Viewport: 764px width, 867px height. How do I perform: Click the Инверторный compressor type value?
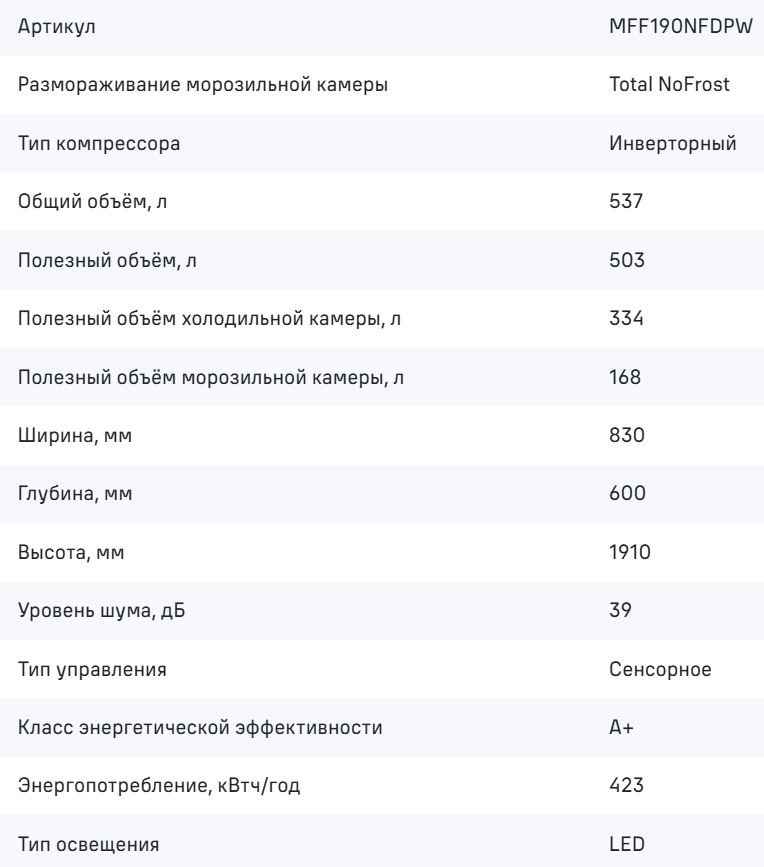[x=672, y=144]
